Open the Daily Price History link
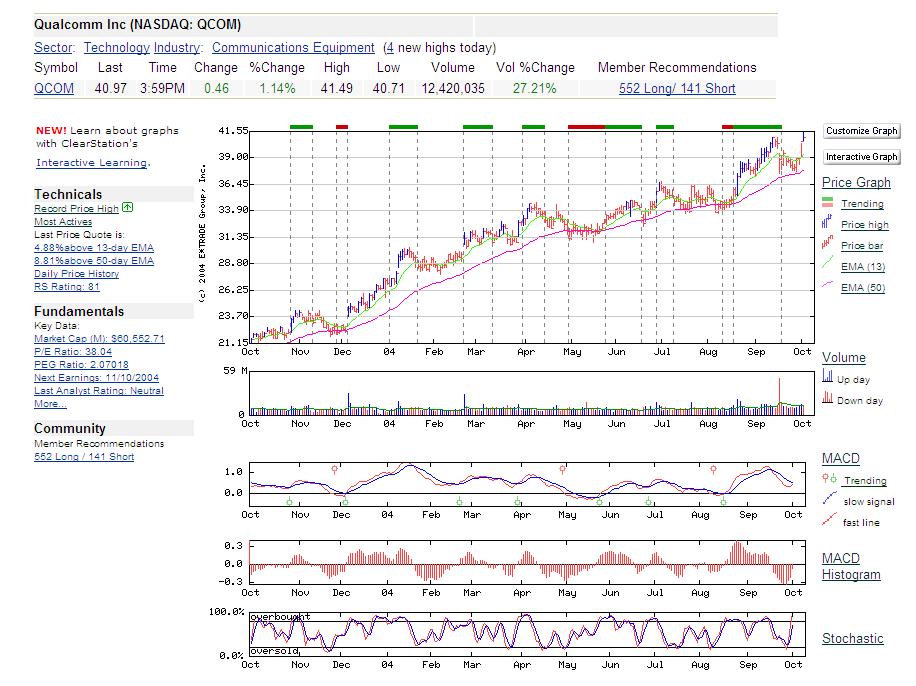 click(76, 273)
